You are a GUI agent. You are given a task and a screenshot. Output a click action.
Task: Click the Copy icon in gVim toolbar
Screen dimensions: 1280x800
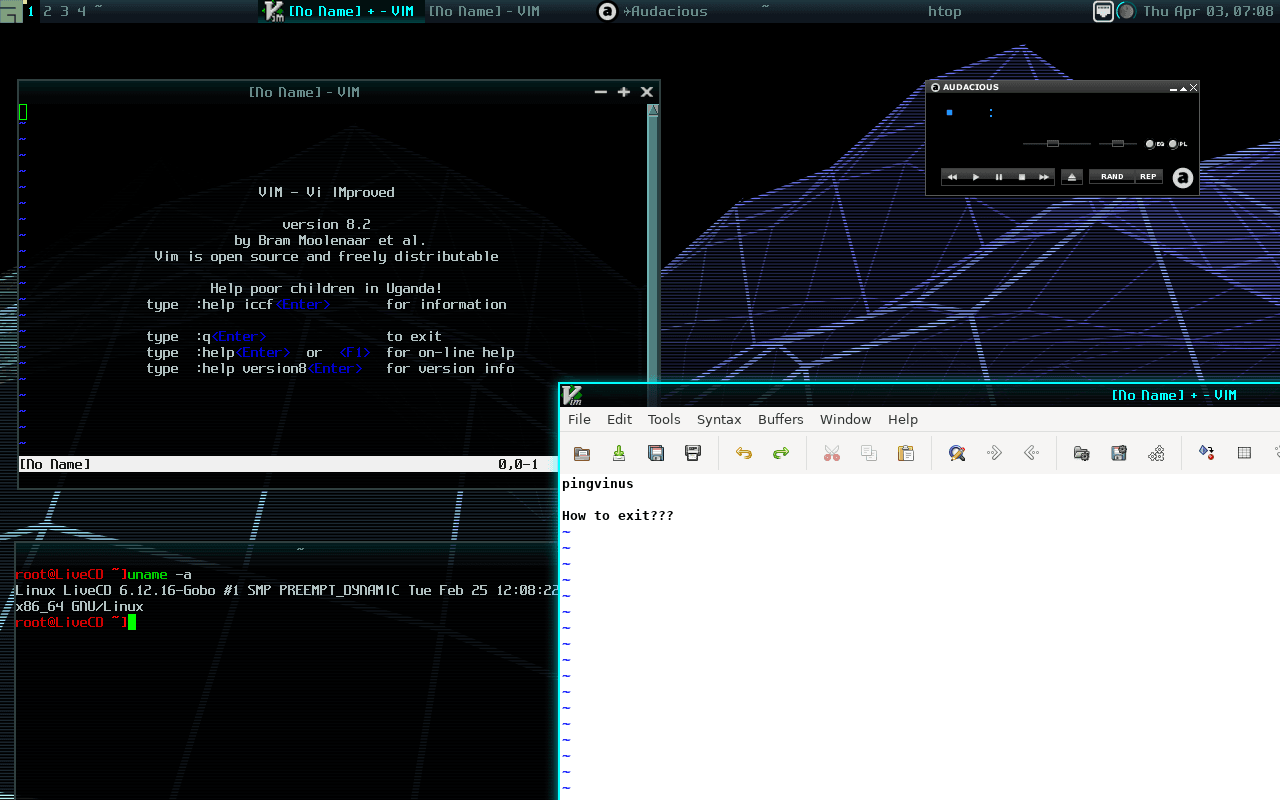click(869, 453)
